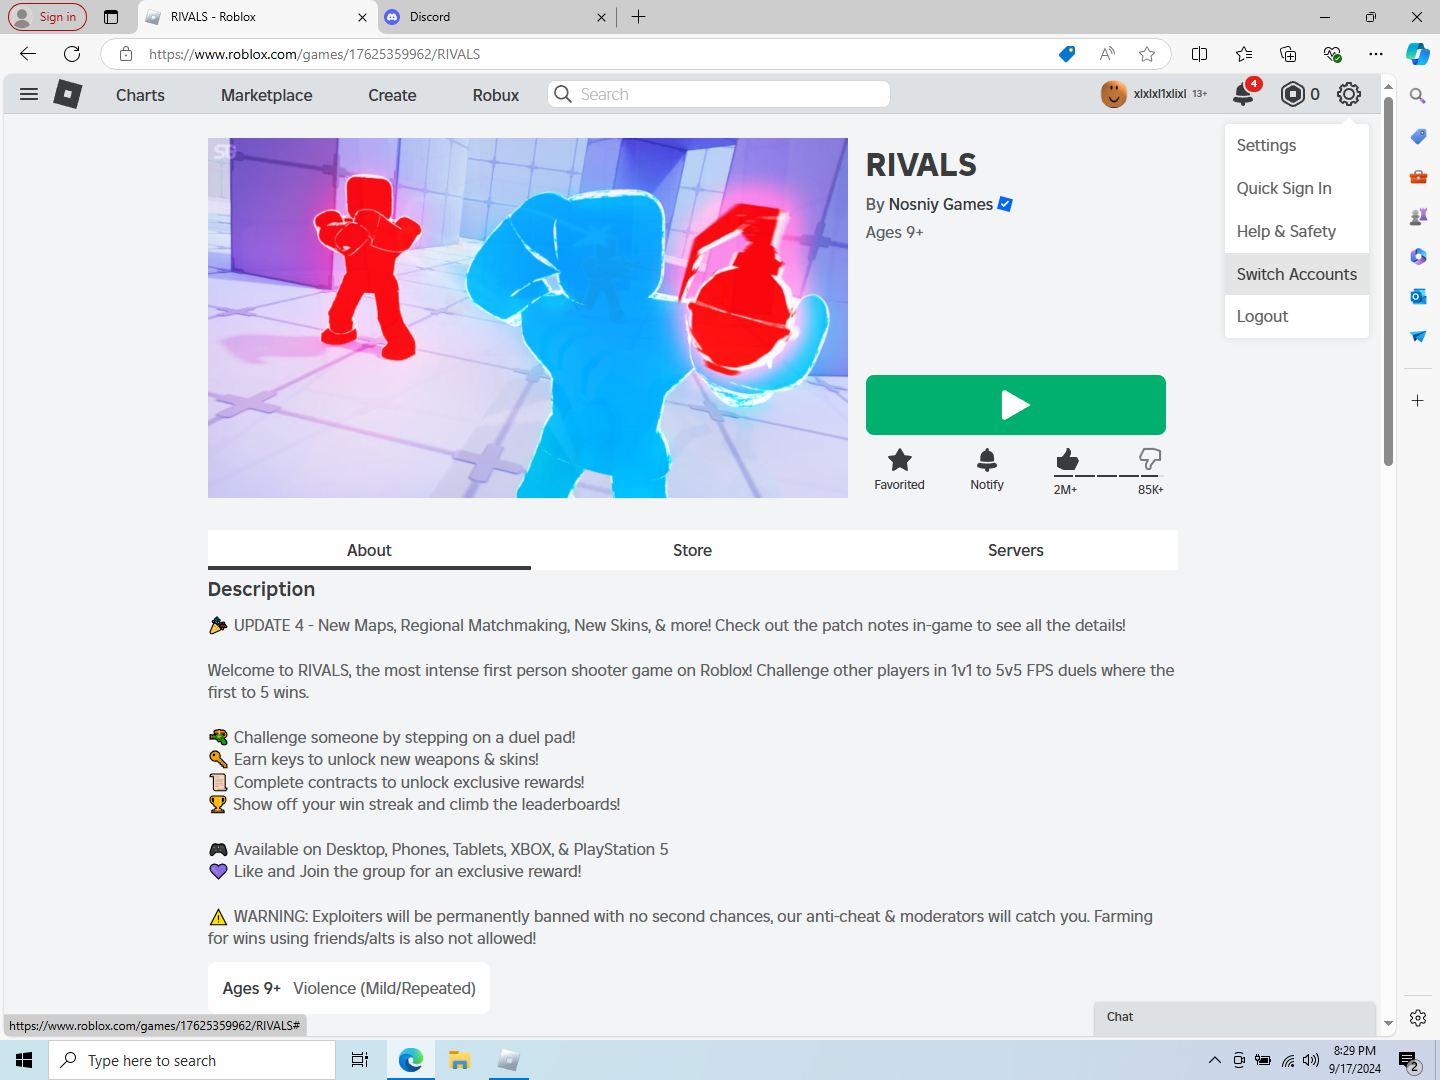Viewport: 1440px width, 1080px height.
Task: Open Help & Safety from the dropdown
Action: pyautogui.click(x=1297, y=231)
